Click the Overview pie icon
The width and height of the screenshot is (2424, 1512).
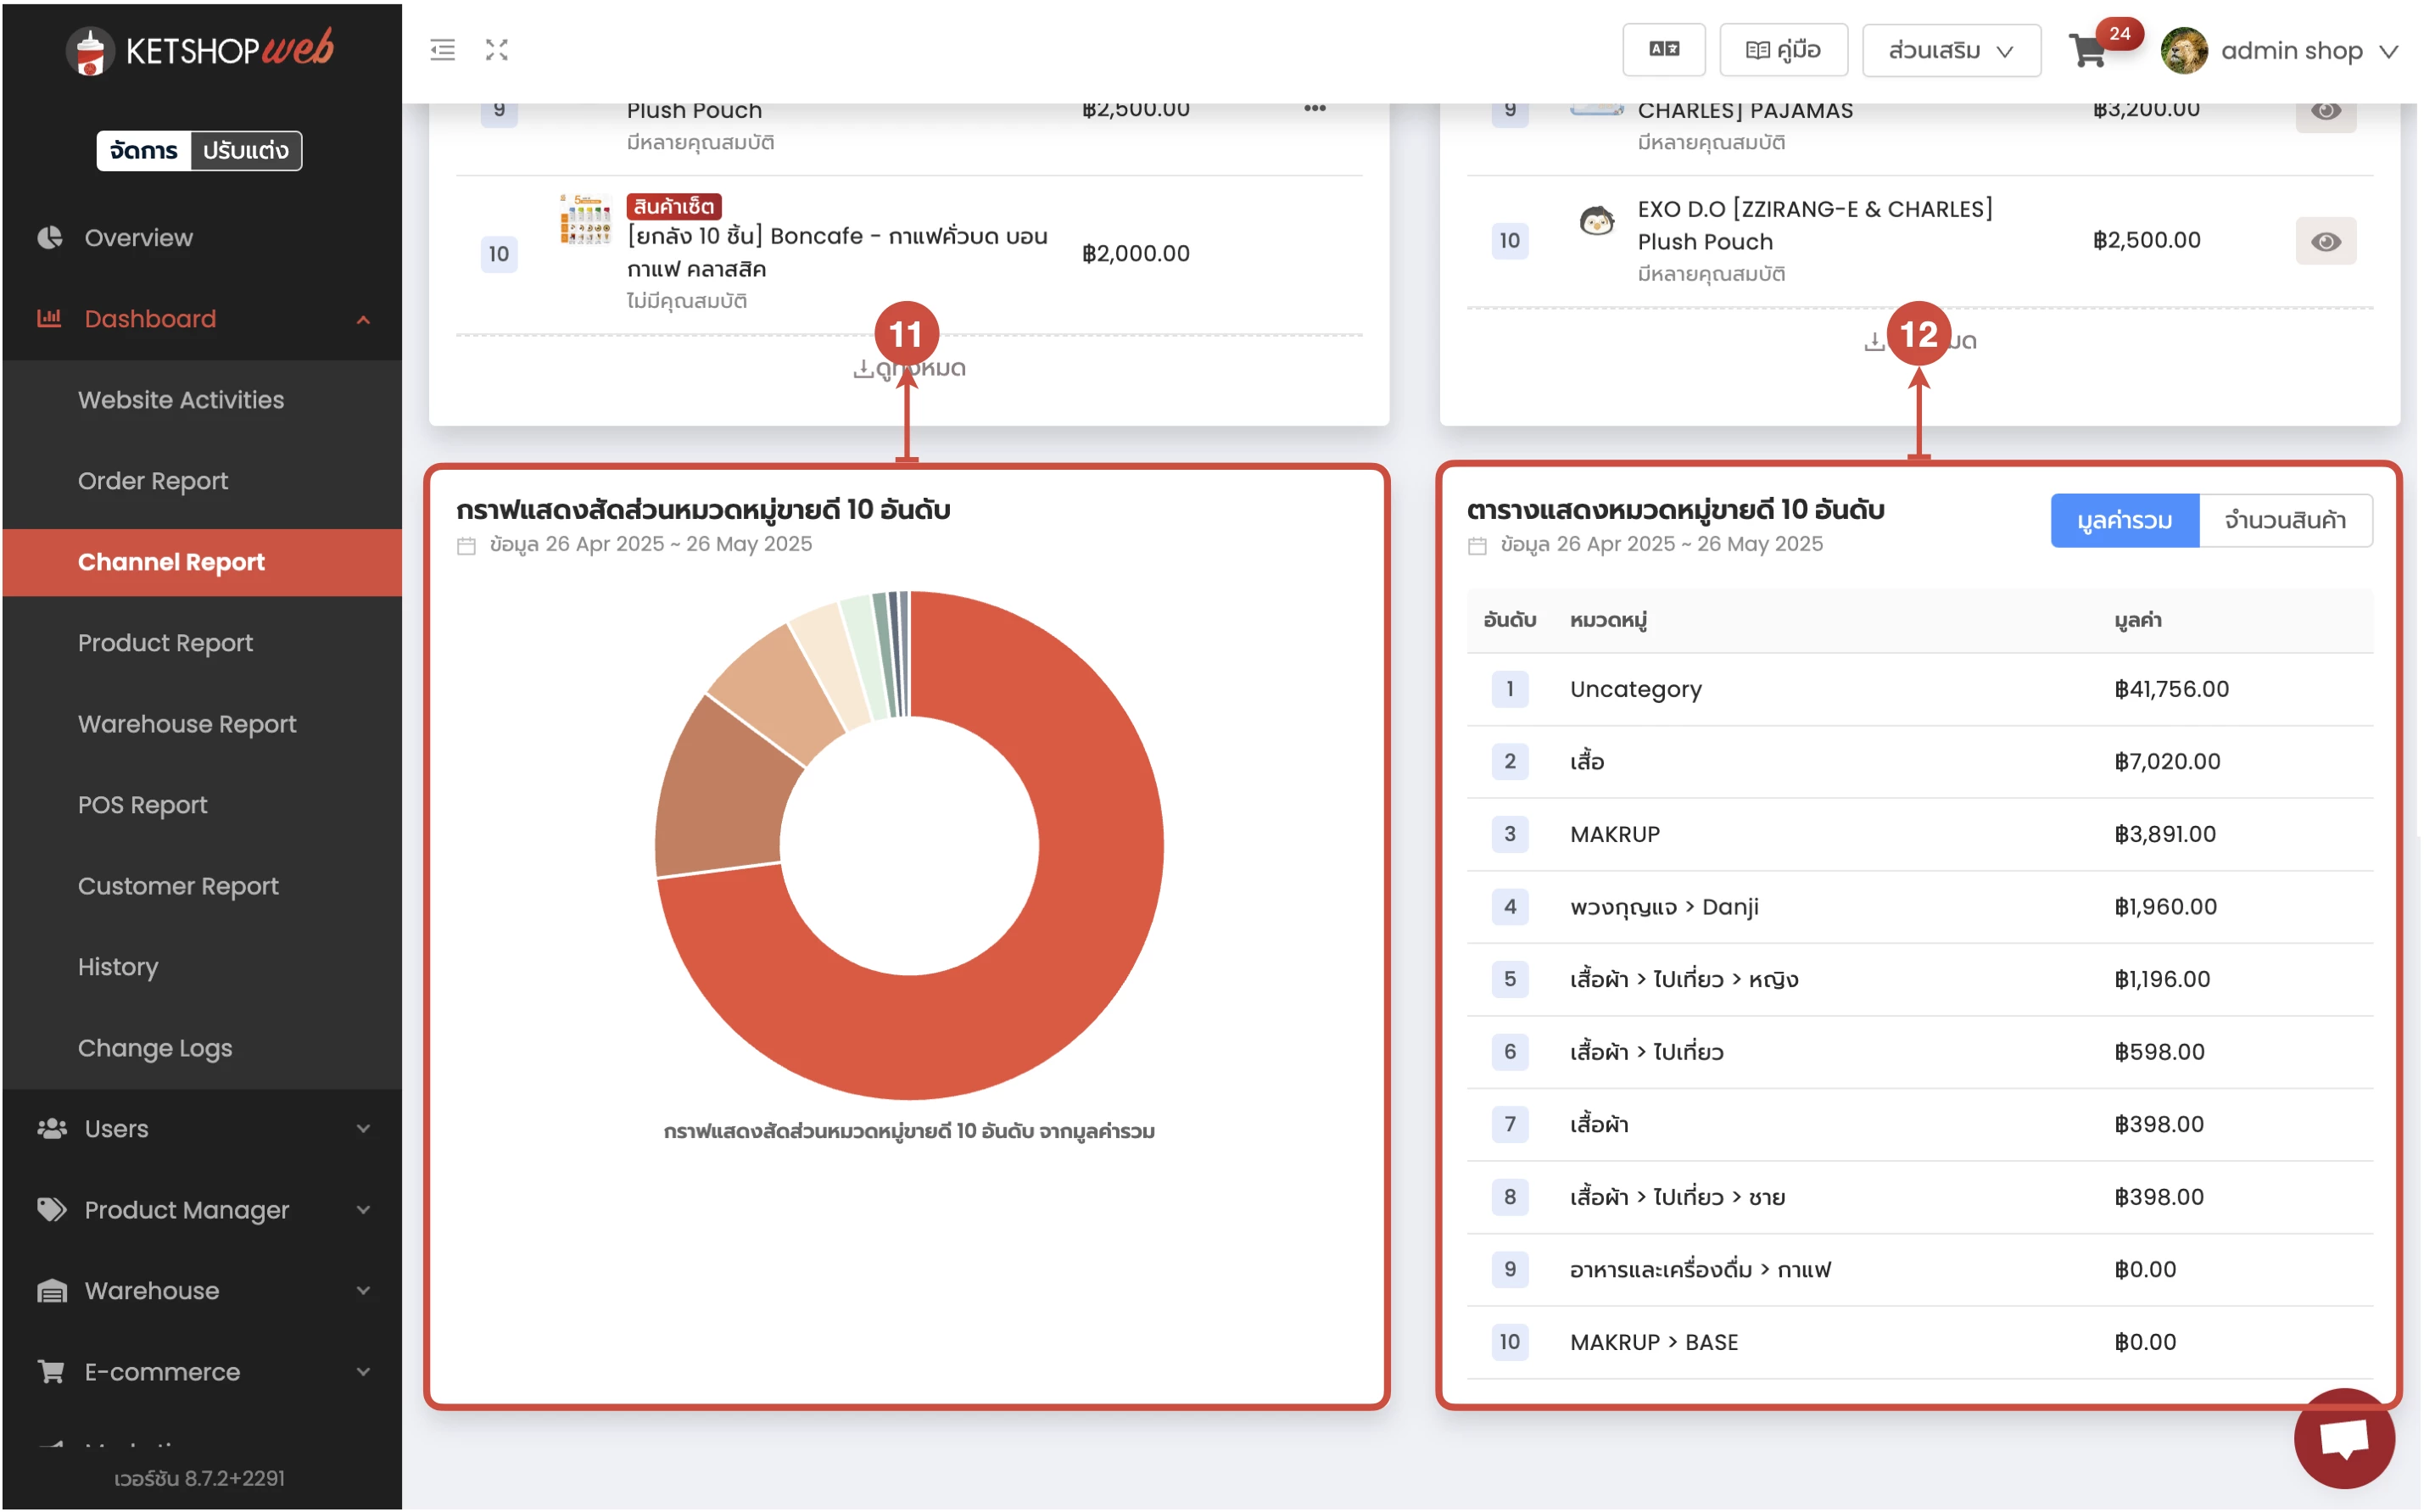pos(49,237)
